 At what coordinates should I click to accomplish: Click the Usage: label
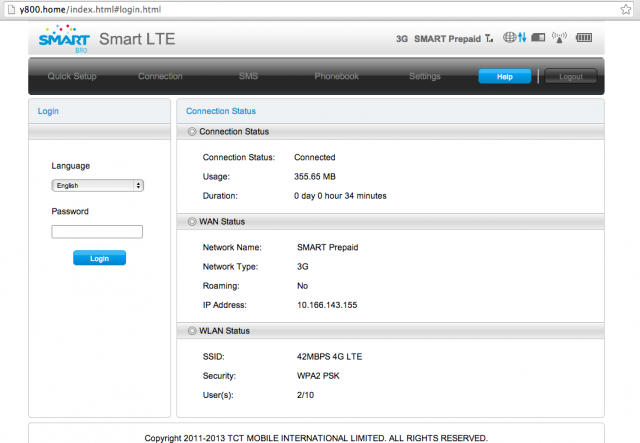[216, 176]
